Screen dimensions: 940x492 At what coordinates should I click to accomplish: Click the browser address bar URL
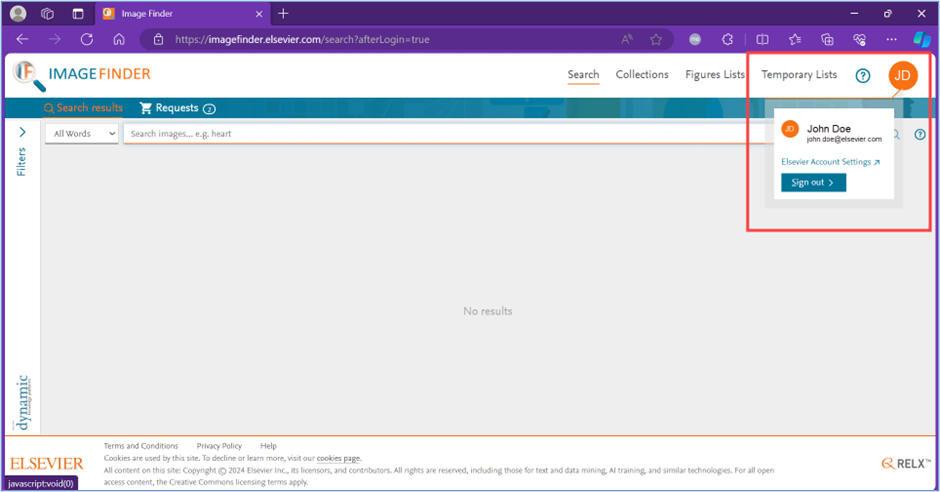tap(302, 40)
